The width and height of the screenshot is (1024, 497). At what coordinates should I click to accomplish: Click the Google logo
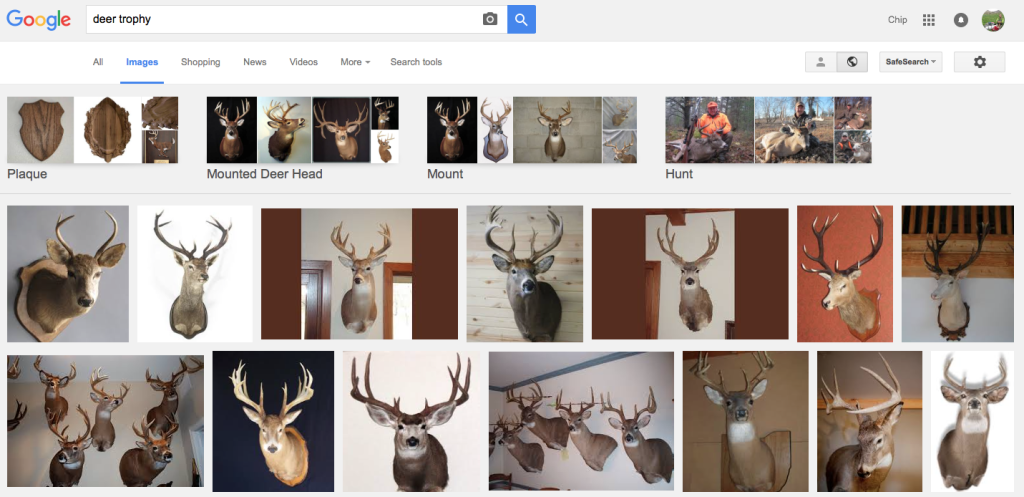(x=39, y=19)
